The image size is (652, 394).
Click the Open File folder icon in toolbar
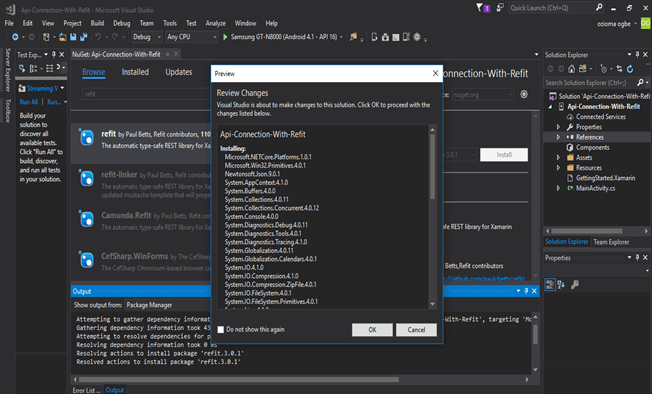point(62,37)
